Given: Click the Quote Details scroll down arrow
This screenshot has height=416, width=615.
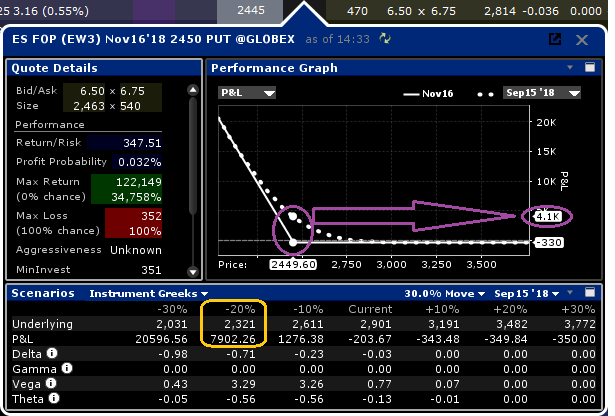Looking at the screenshot, I should [x=193, y=271].
